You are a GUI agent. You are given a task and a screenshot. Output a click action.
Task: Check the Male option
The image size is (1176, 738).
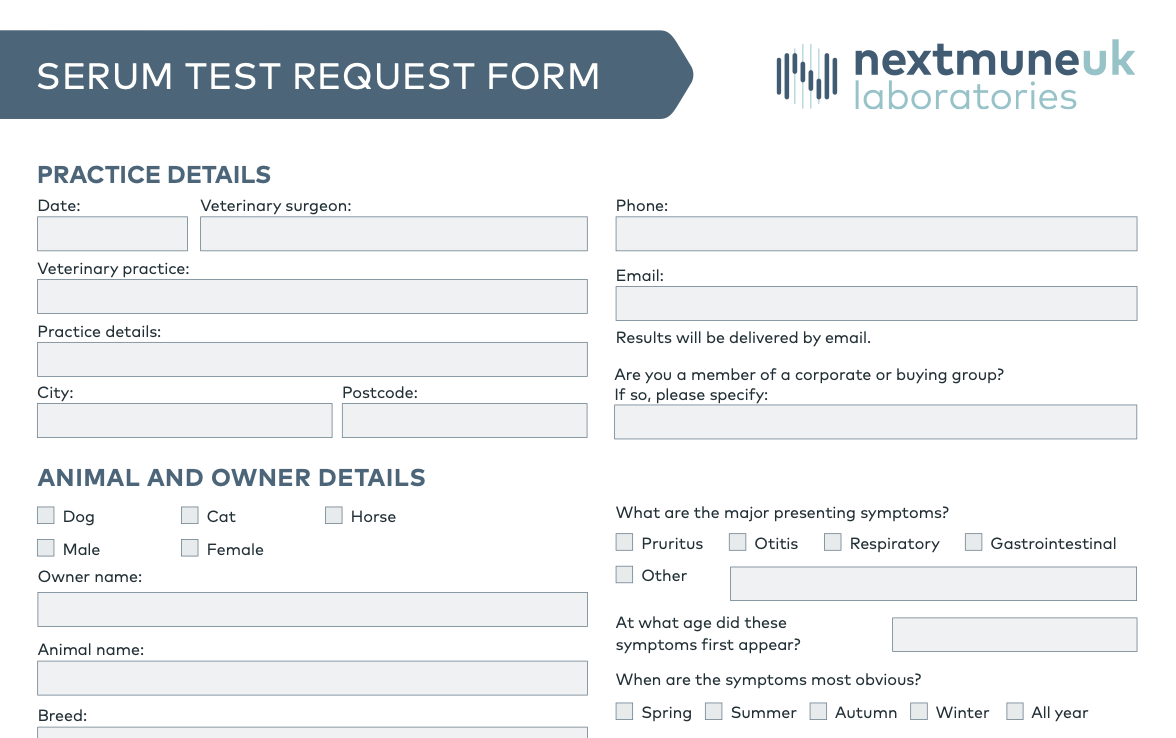click(46, 548)
